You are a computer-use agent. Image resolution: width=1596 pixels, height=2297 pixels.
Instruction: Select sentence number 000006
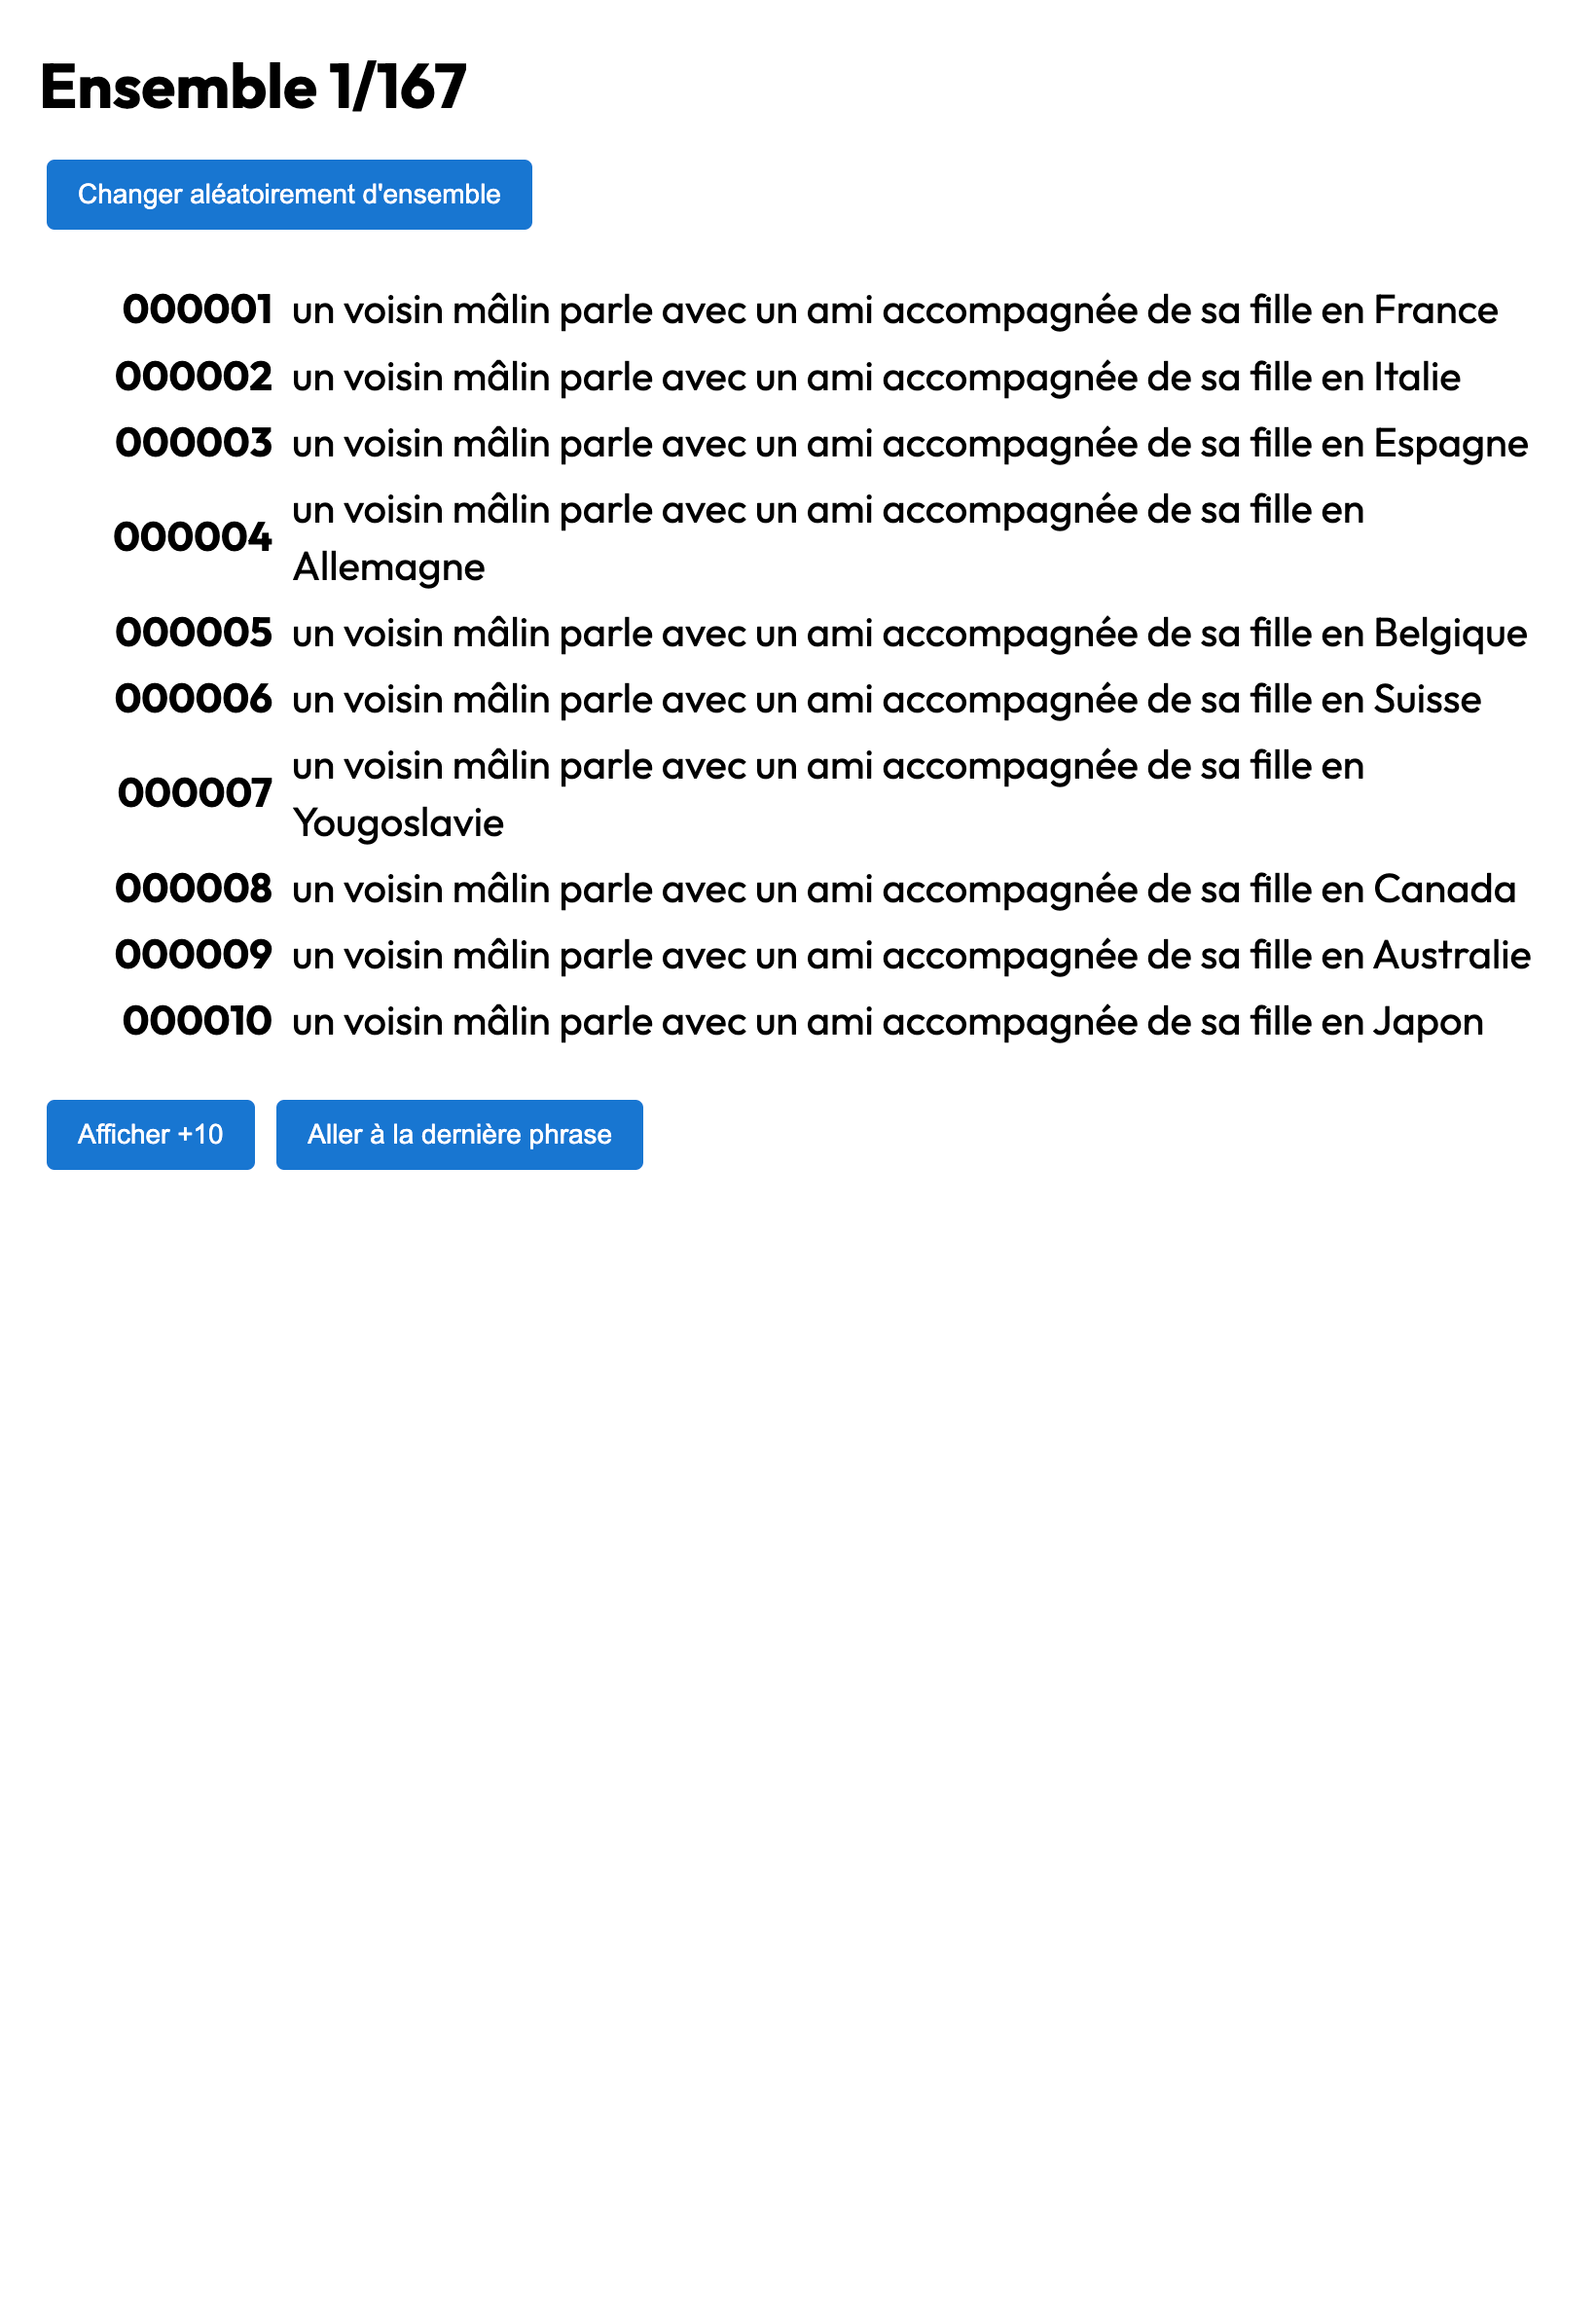(194, 699)
